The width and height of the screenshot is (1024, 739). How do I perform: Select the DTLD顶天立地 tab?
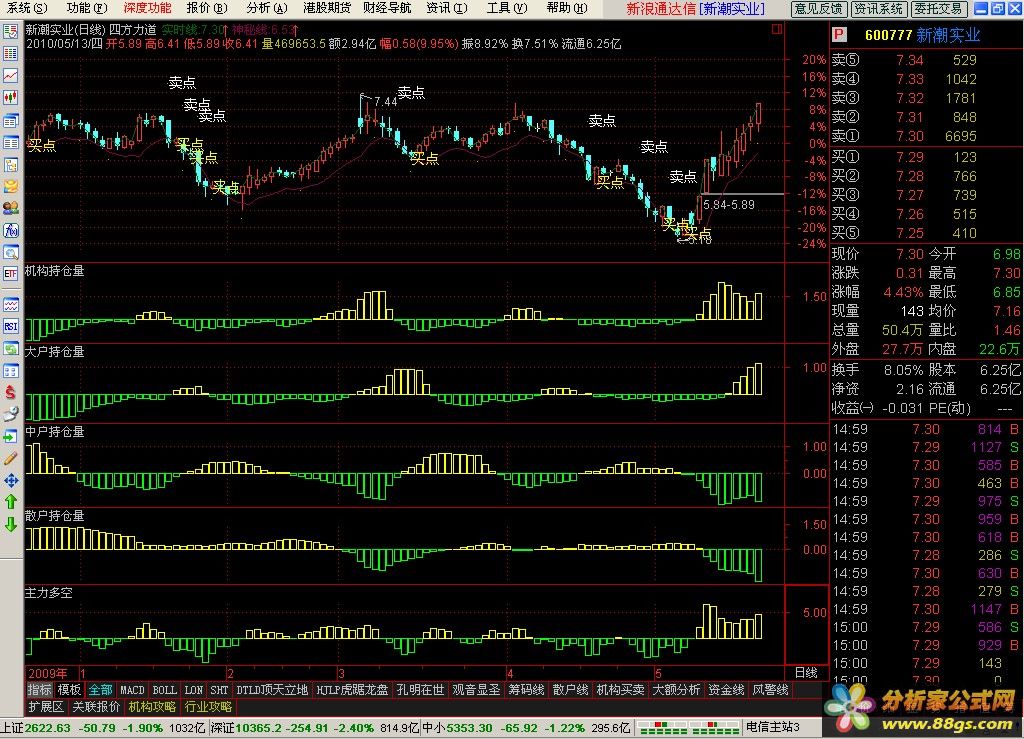272,689
